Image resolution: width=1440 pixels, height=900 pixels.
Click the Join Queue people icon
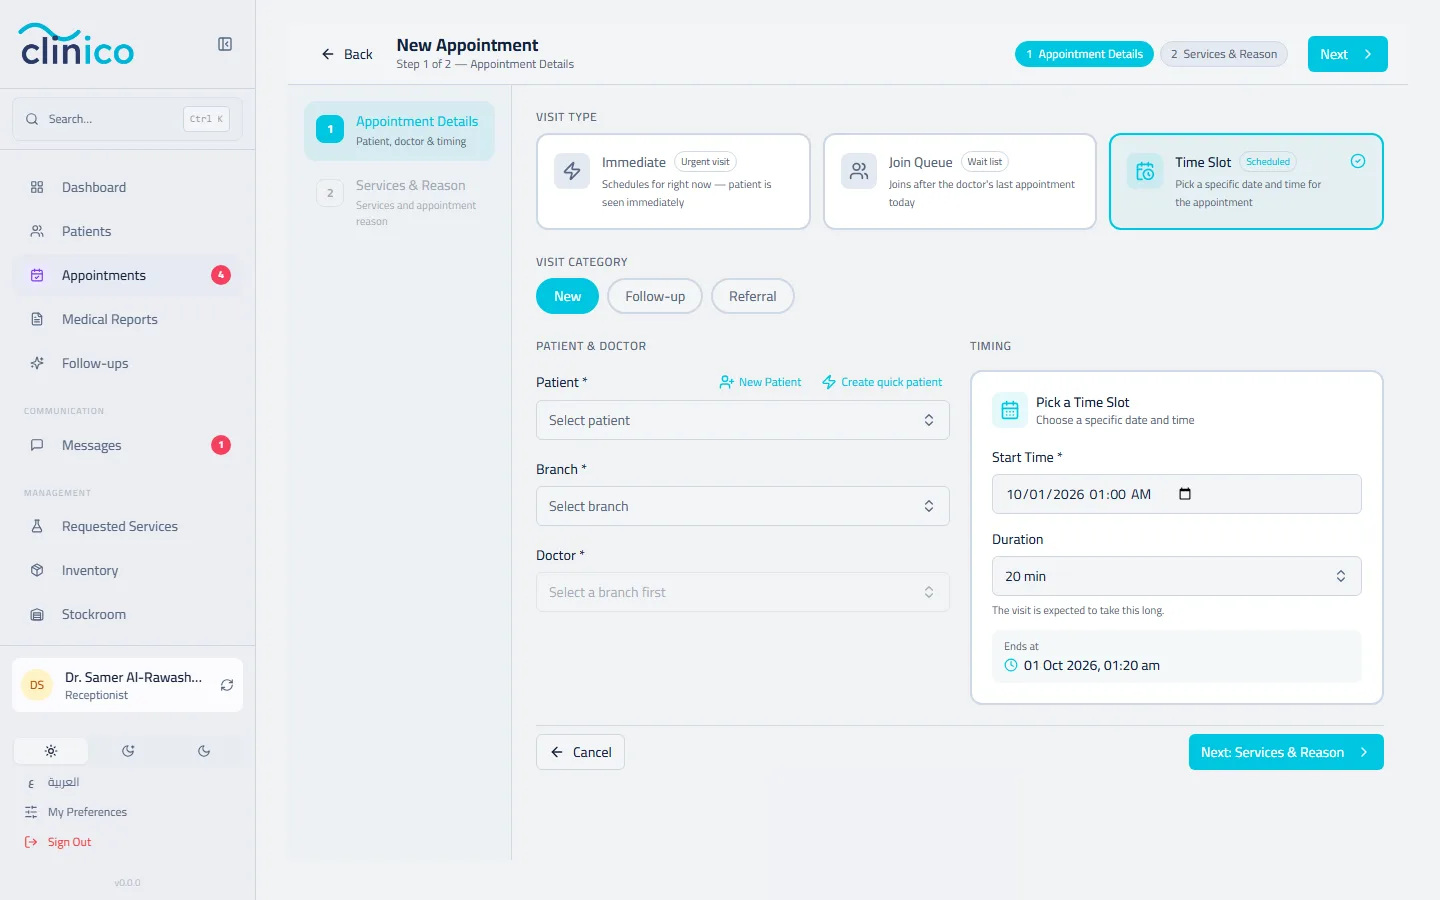(x=859, y=171)
